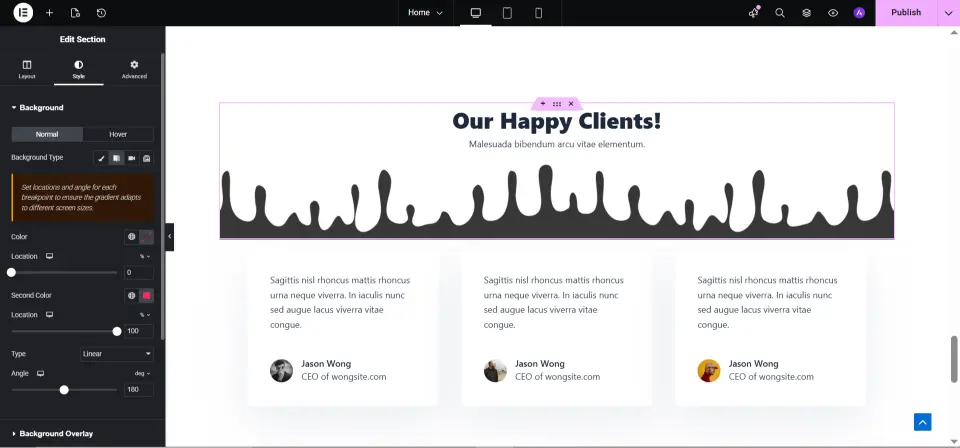Click the page vertical scrollbar thumb
The width and height of the screenshot is (960, 448).
[x=954, y=359]
